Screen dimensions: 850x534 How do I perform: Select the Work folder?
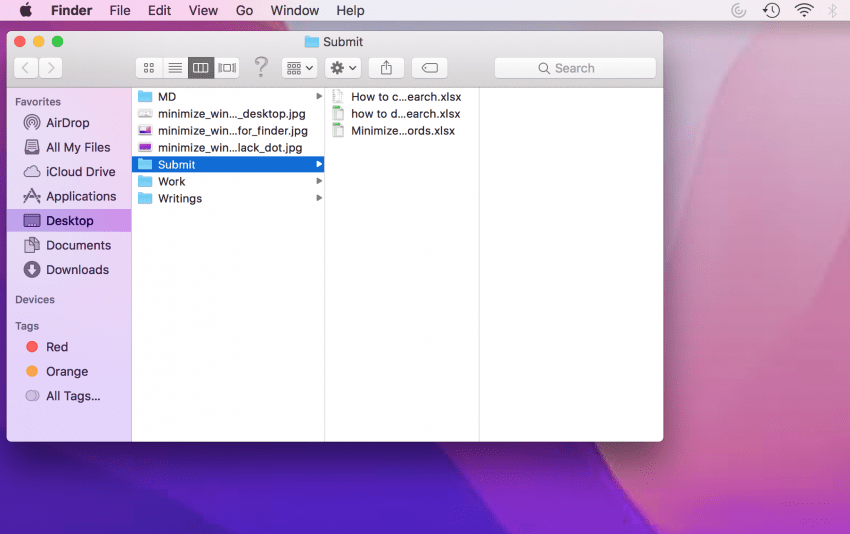coord(228,181)
